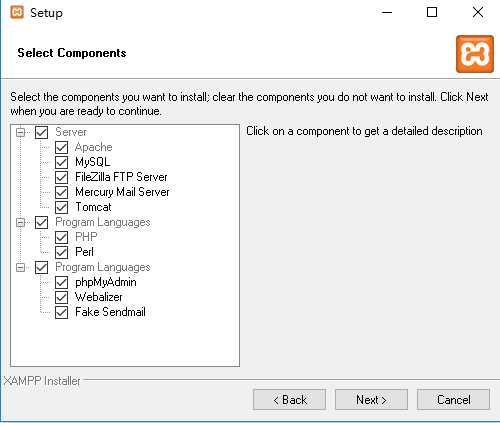Click the XAMPP logo in the header
This screenshot has height=423, width=500.
[x=475, y=54]
